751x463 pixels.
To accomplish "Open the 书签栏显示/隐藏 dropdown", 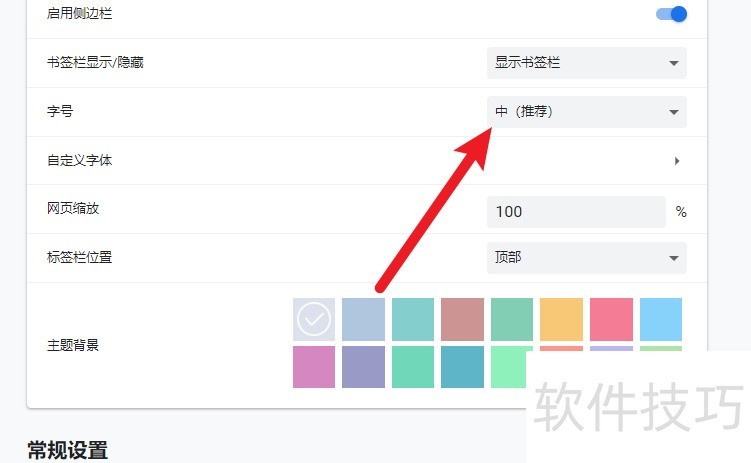I will (586, 63).
